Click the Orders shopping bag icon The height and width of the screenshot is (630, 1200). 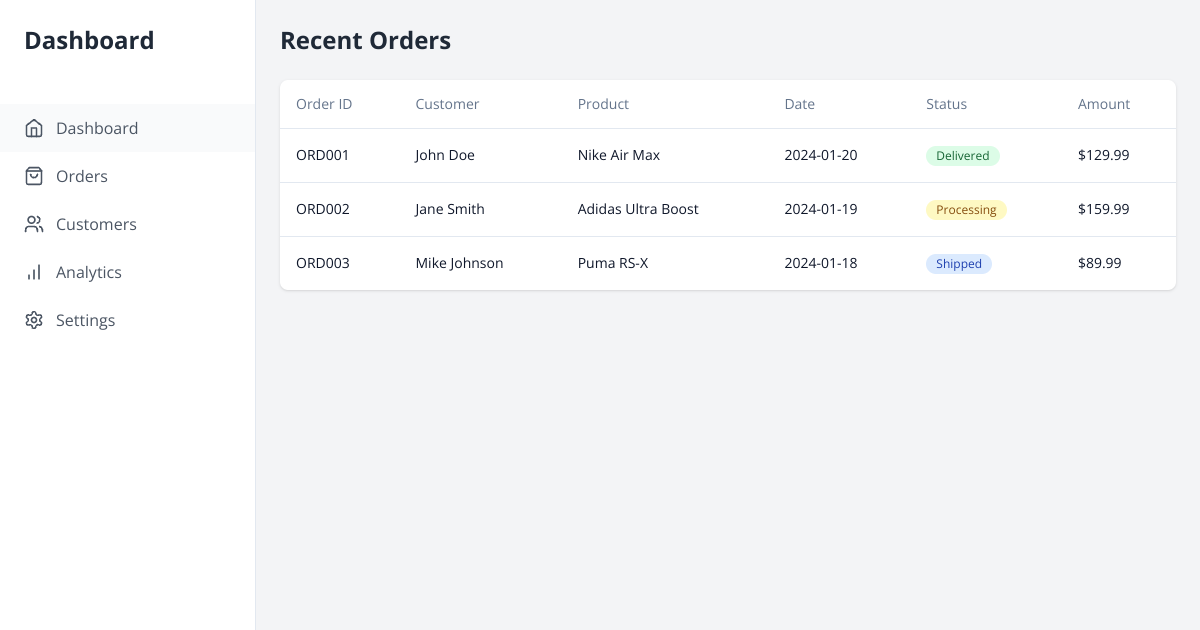pyautogui.click(x=34, y=176)
